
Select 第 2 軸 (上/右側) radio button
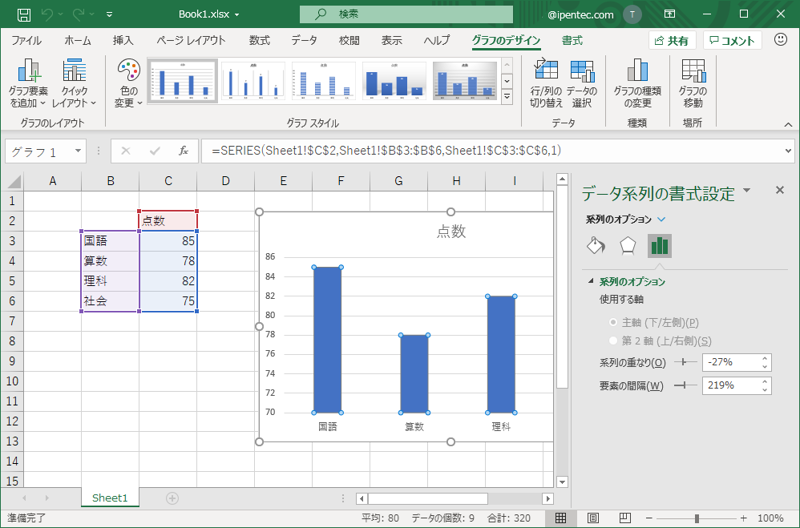613,340
